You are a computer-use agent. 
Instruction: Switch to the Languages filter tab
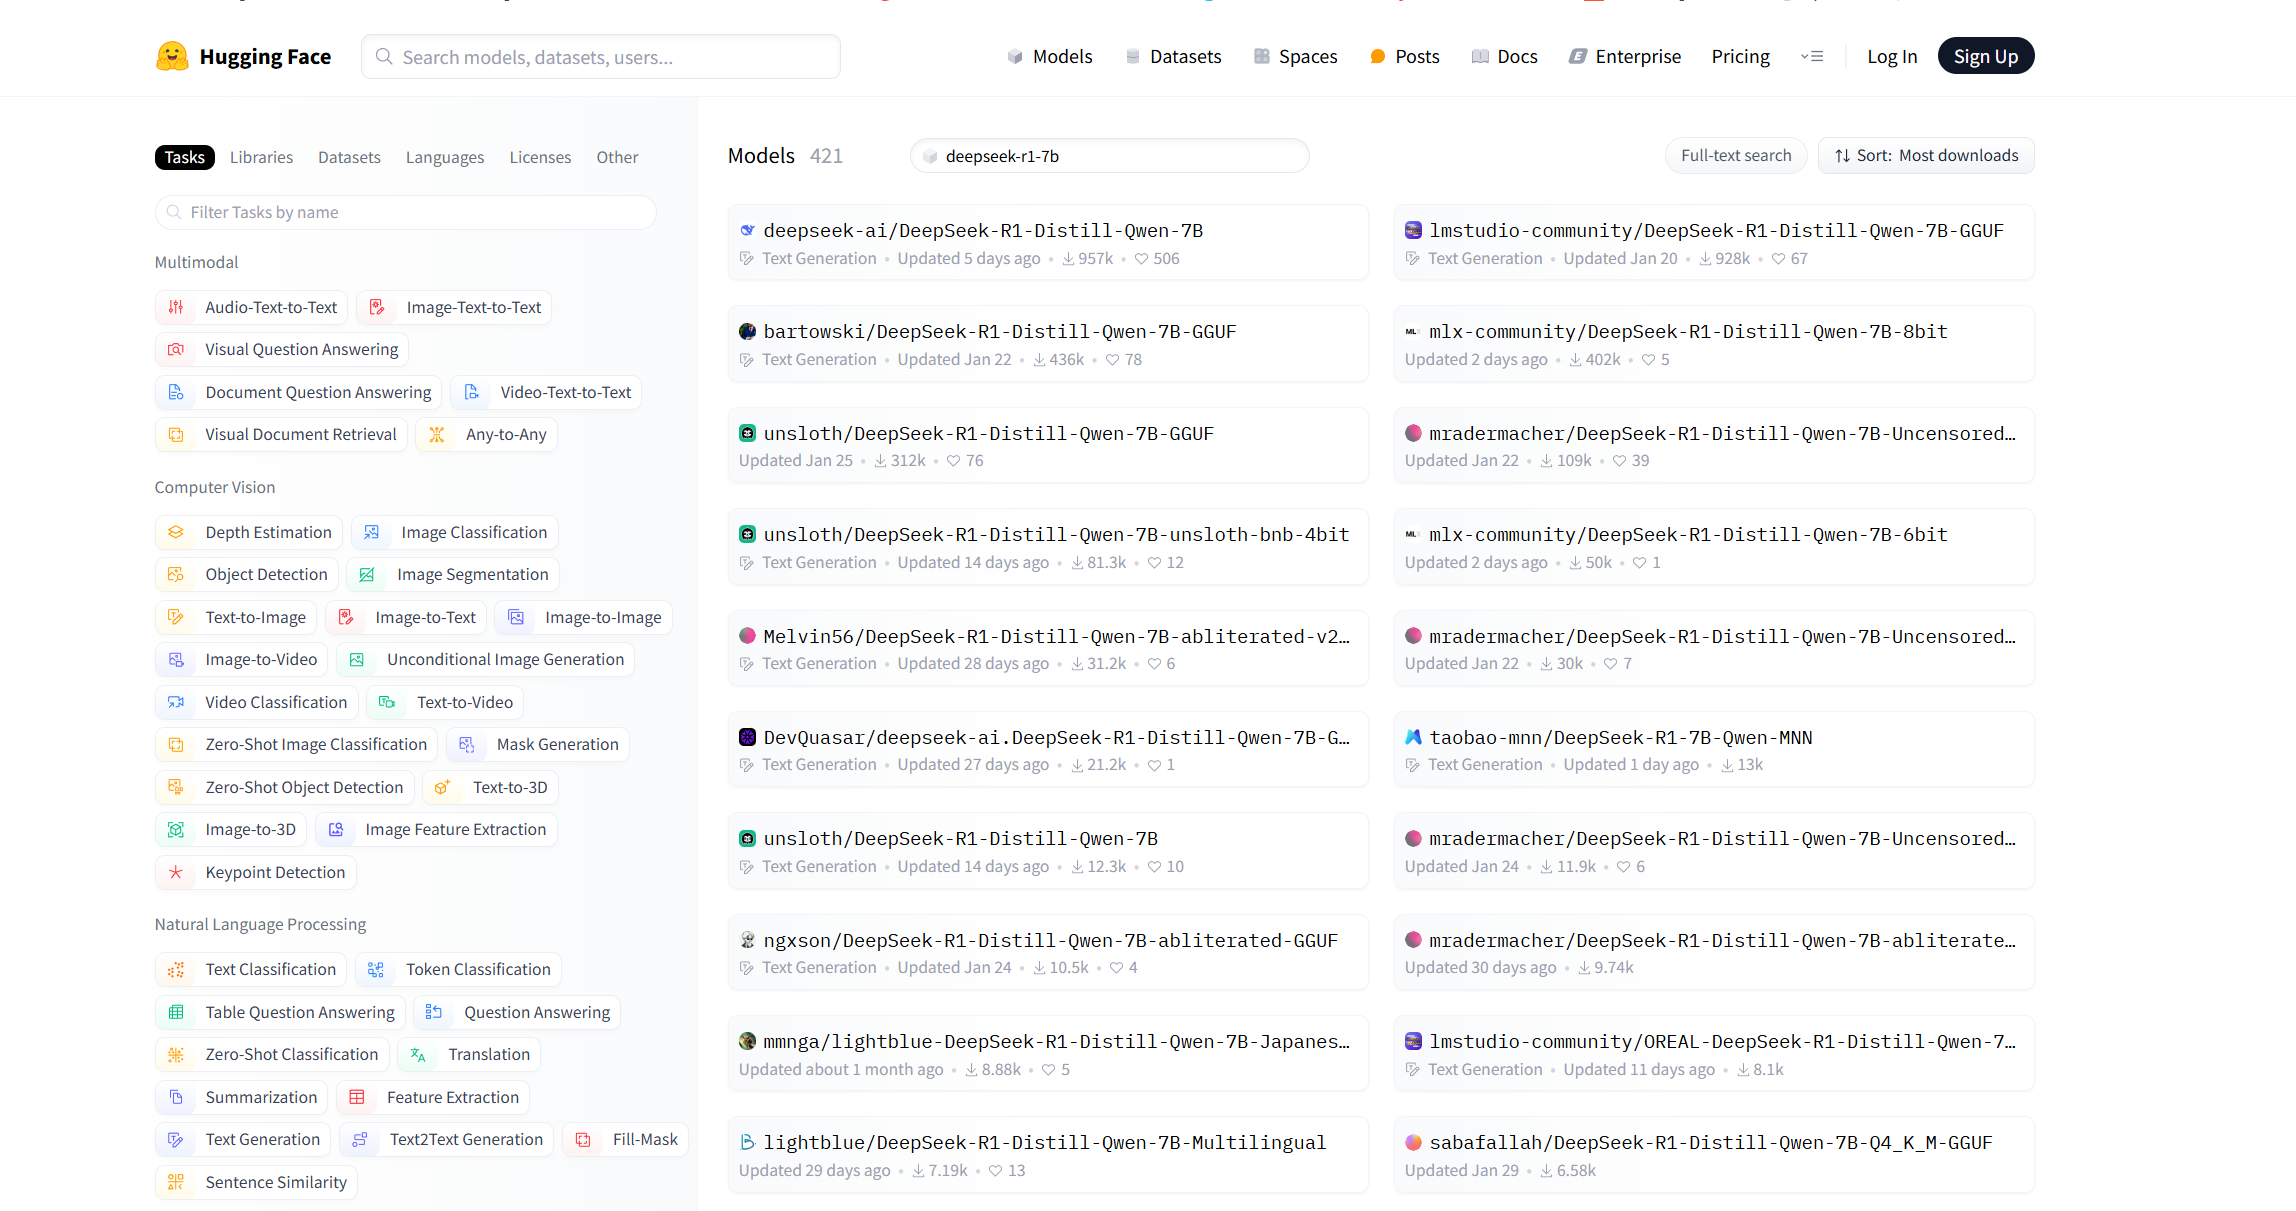click(x=445, y=157)
